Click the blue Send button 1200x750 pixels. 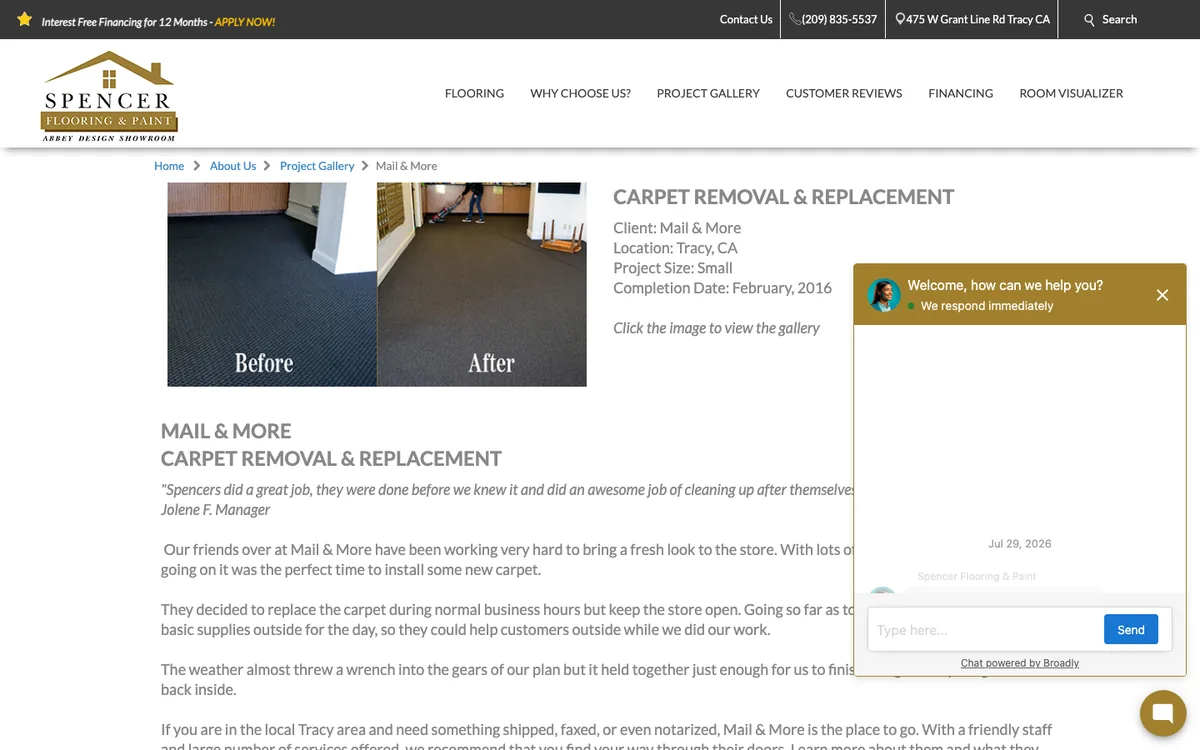coord(1131,630)
